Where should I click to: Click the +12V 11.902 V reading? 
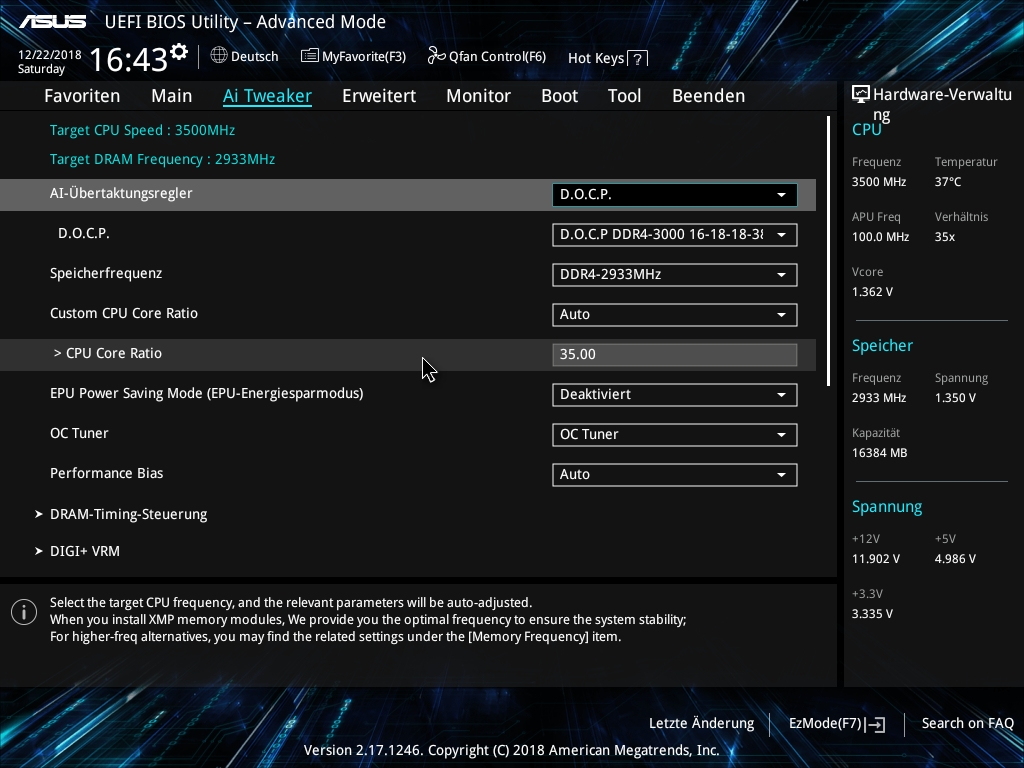[x=875, y=559]
